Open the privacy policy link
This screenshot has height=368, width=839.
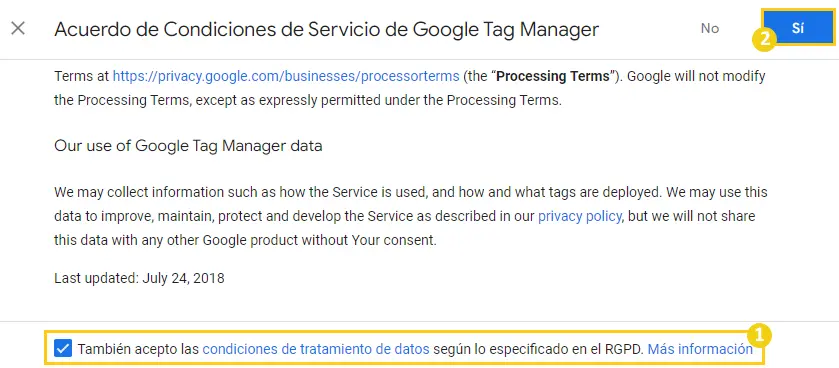(x=580, y=216)
